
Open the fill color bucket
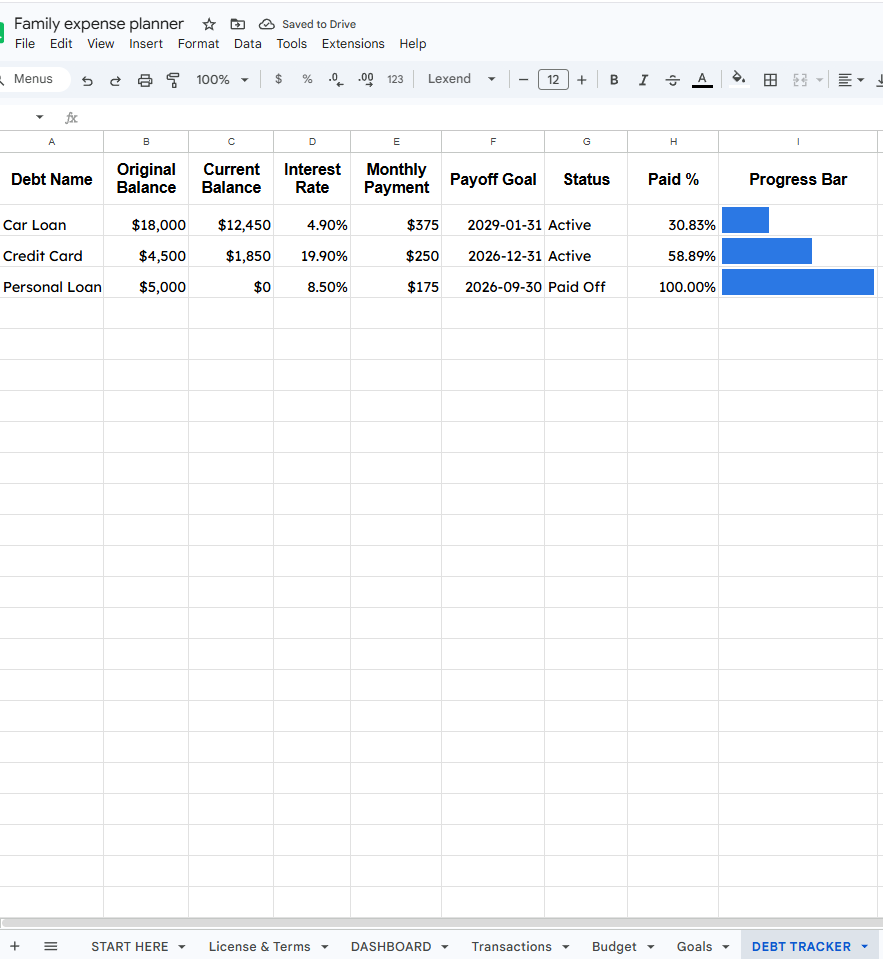[739, 79]
